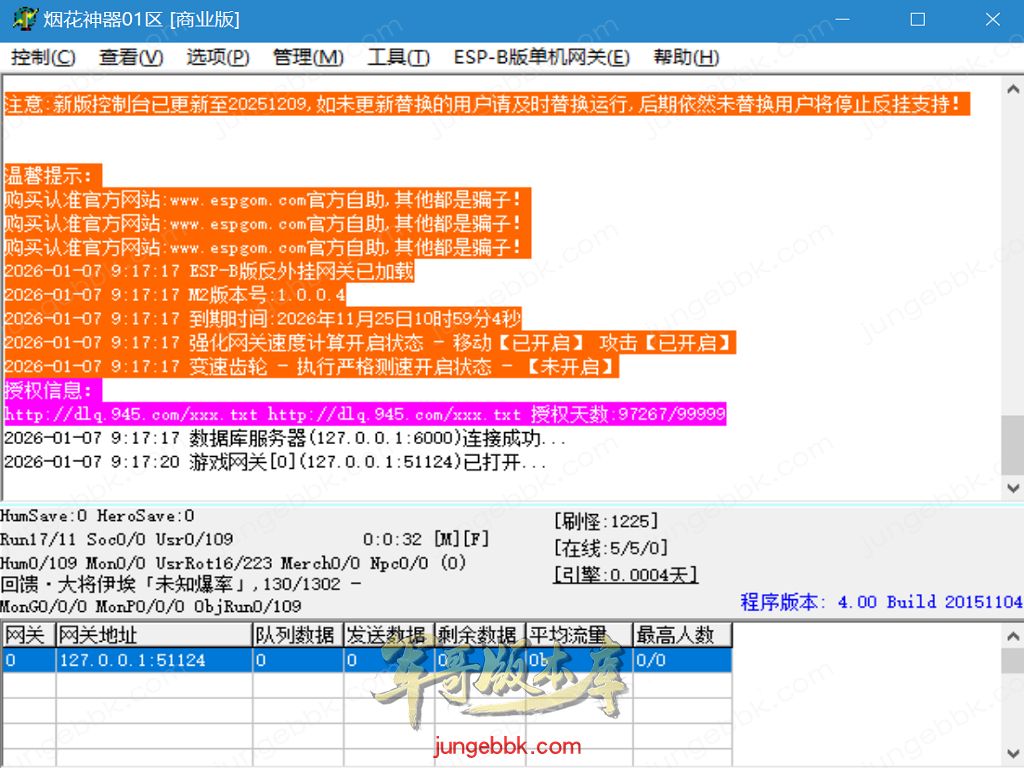Viewport: 1024px width, 768px height.
Task: Open the 帮助(H) menu
Action: pyautogui.click(x=686, y=58)
